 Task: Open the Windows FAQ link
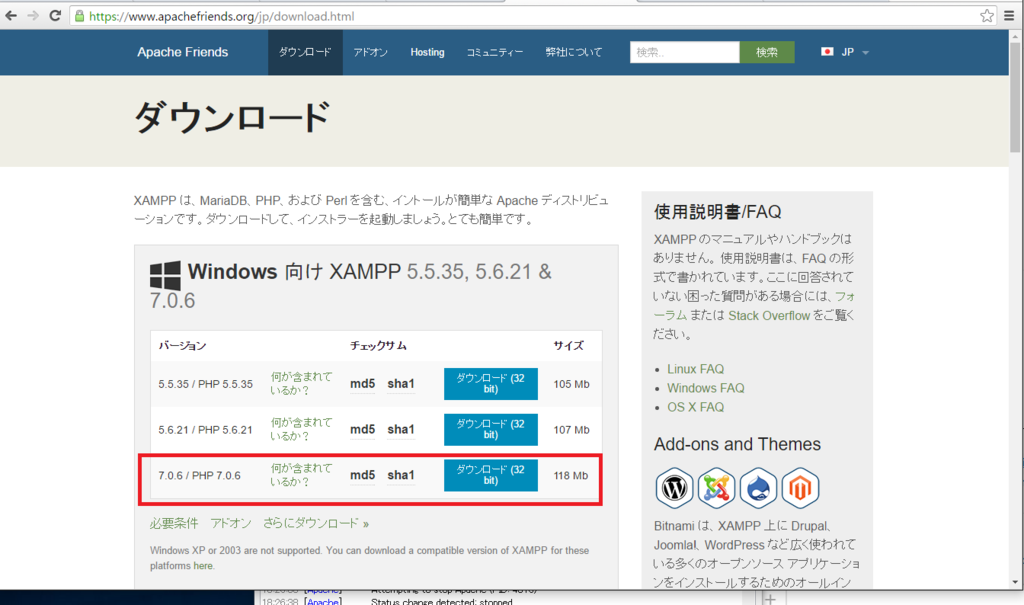click(x=705, y=388)
